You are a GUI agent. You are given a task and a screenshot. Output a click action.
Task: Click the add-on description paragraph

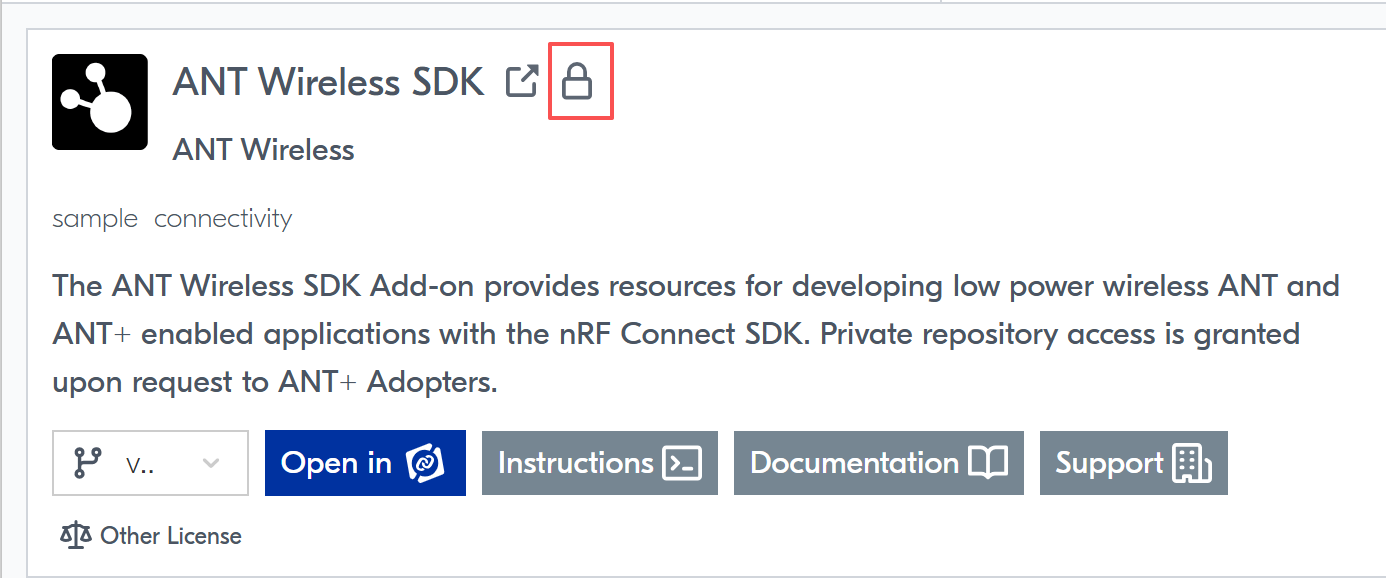tap(696, 334)
